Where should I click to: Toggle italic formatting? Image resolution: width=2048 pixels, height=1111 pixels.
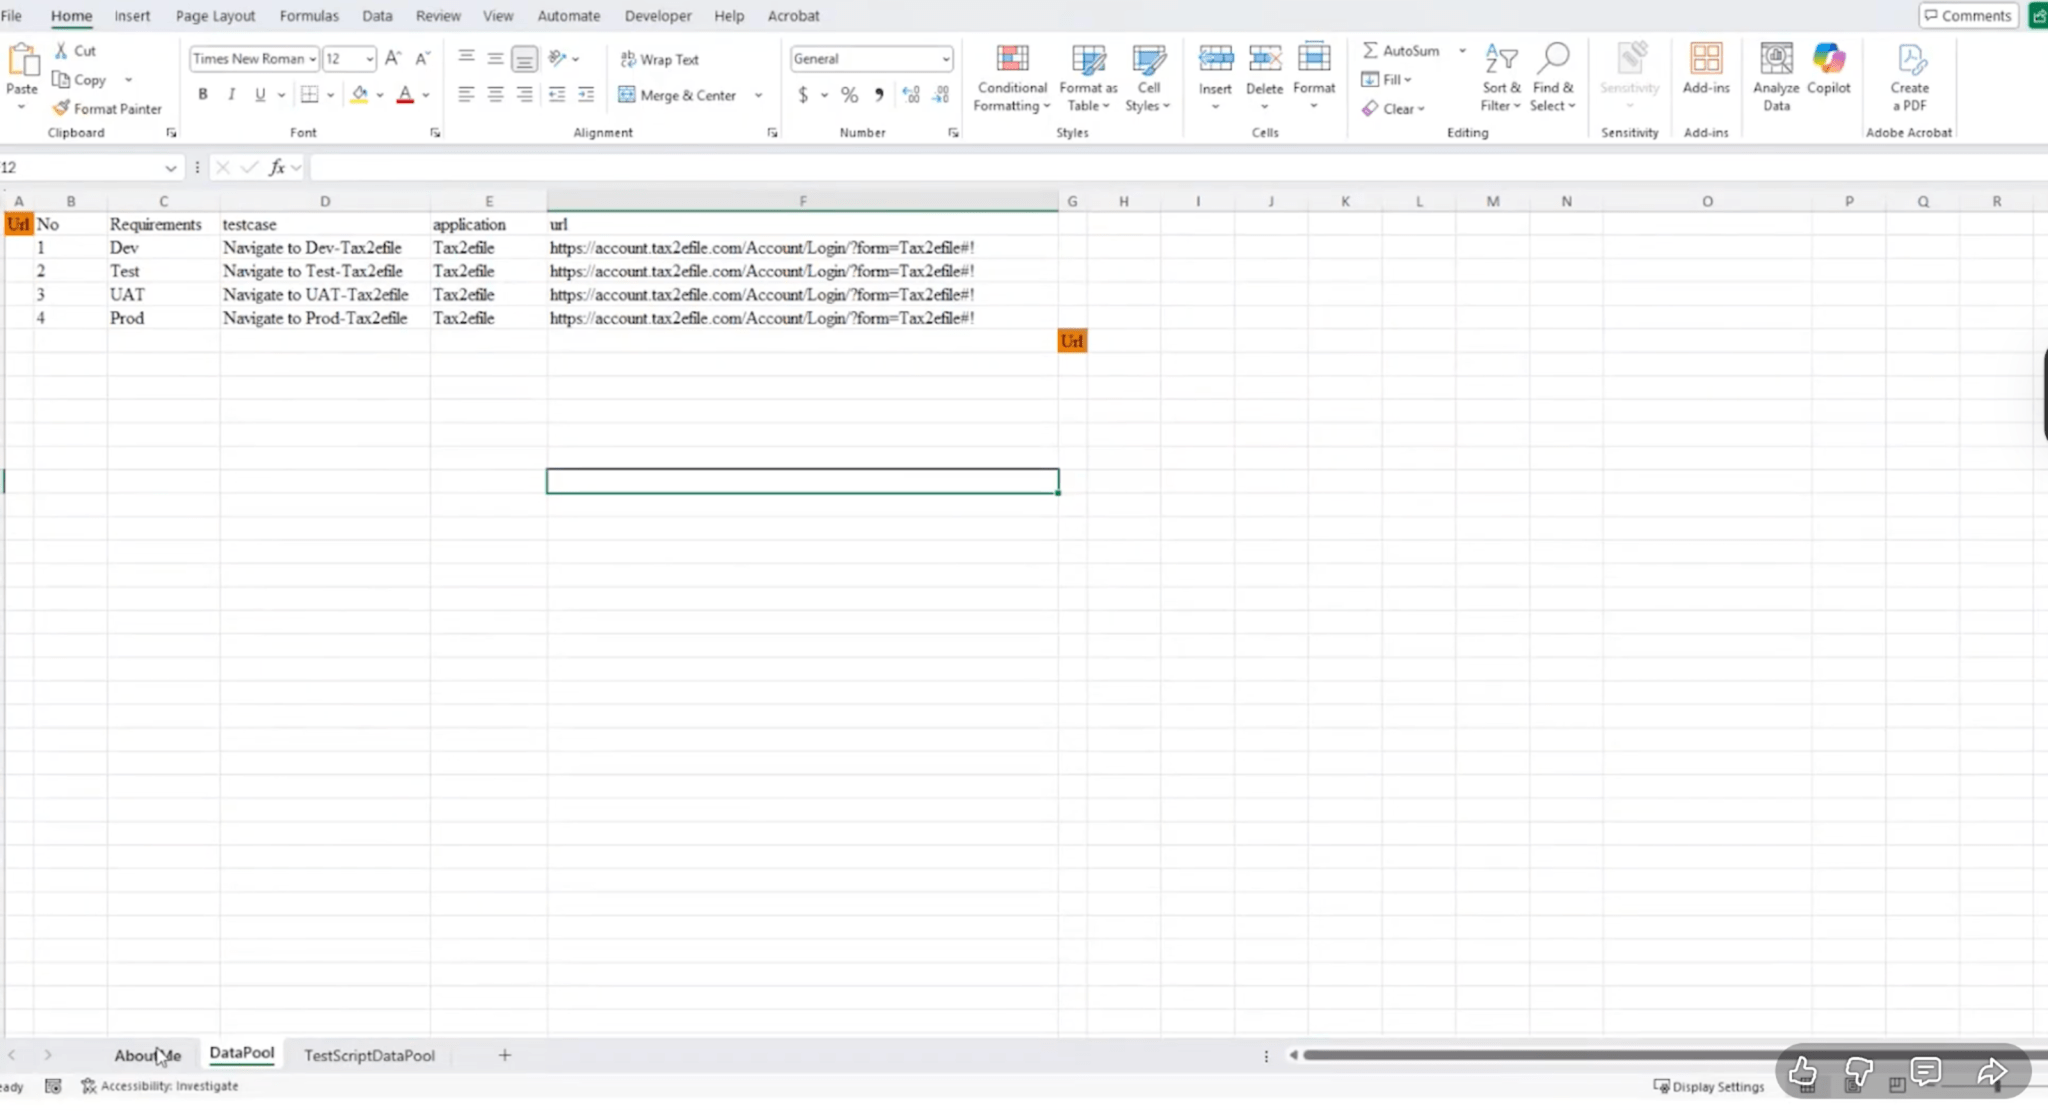click(x=231, y=94)
